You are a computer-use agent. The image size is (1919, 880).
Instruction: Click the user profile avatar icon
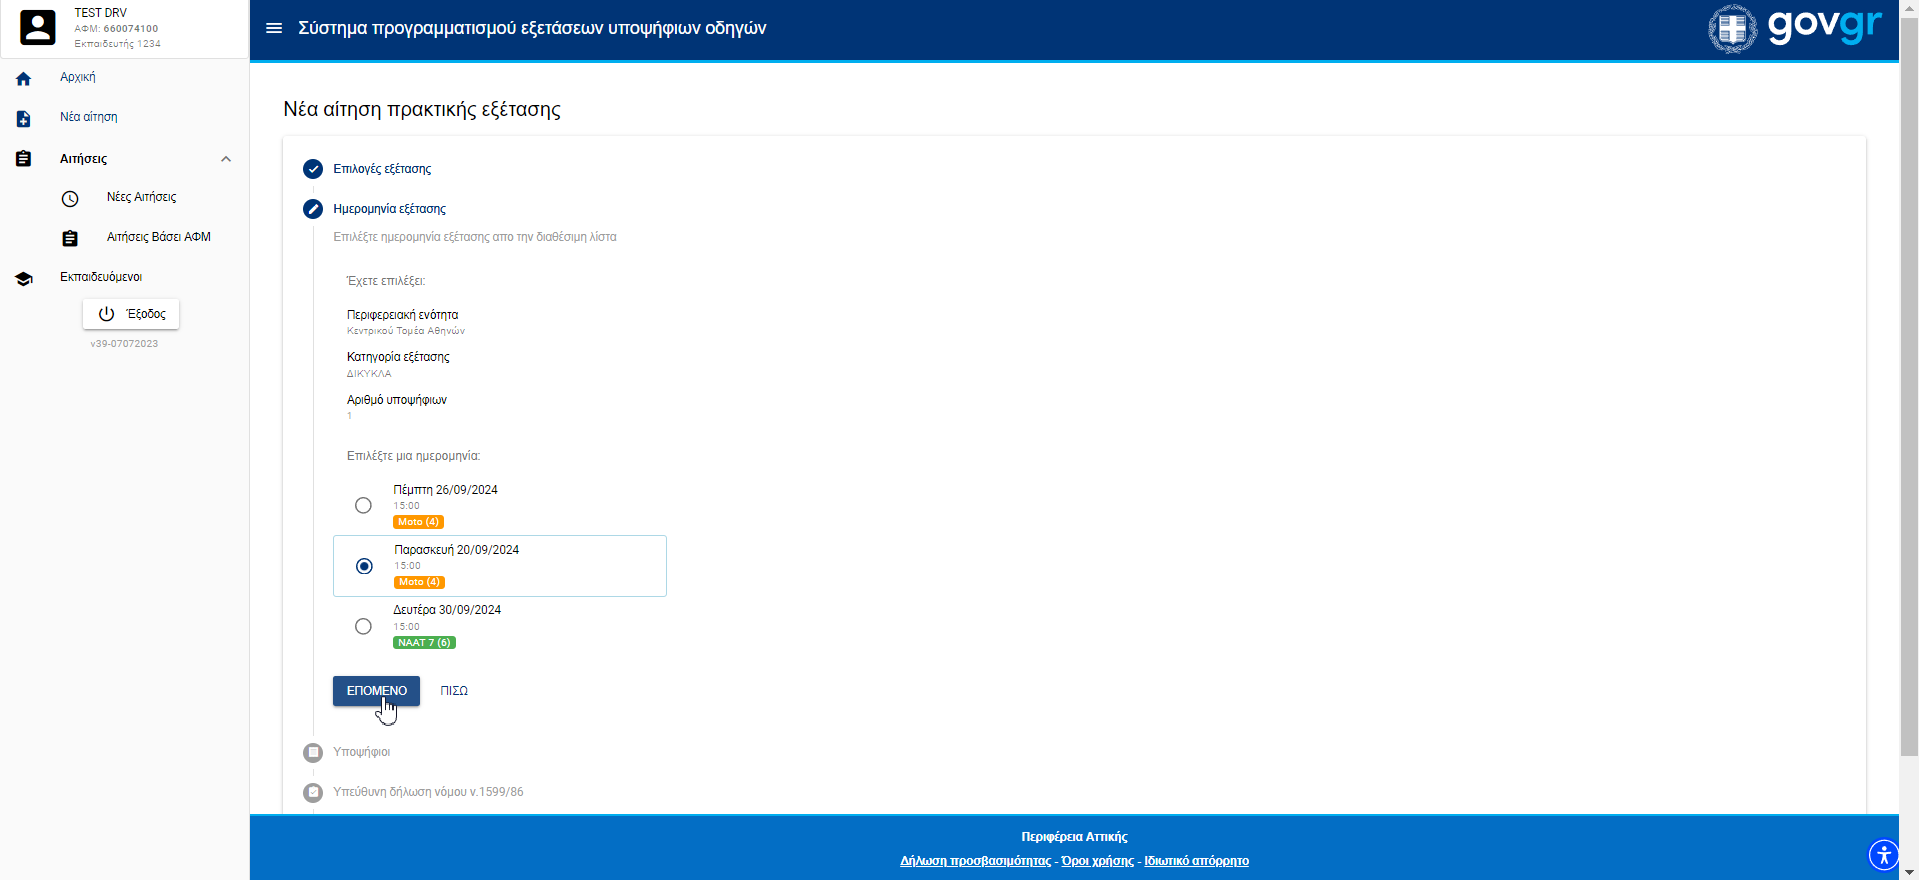(x=38, y=28)
